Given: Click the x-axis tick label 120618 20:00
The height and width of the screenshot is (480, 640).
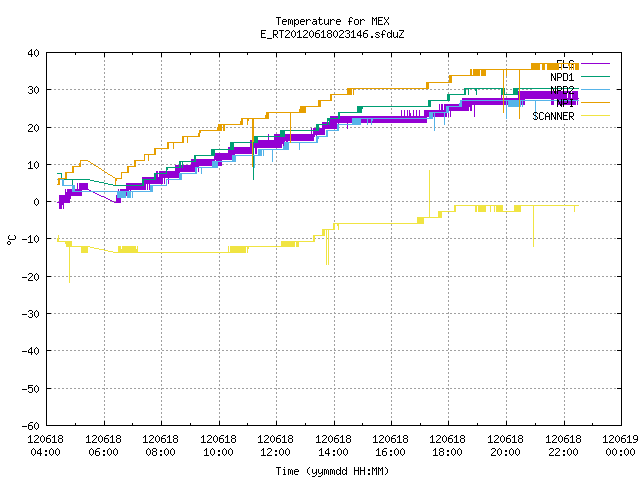Looking at the screenshot, I should (x=506, y=446).
